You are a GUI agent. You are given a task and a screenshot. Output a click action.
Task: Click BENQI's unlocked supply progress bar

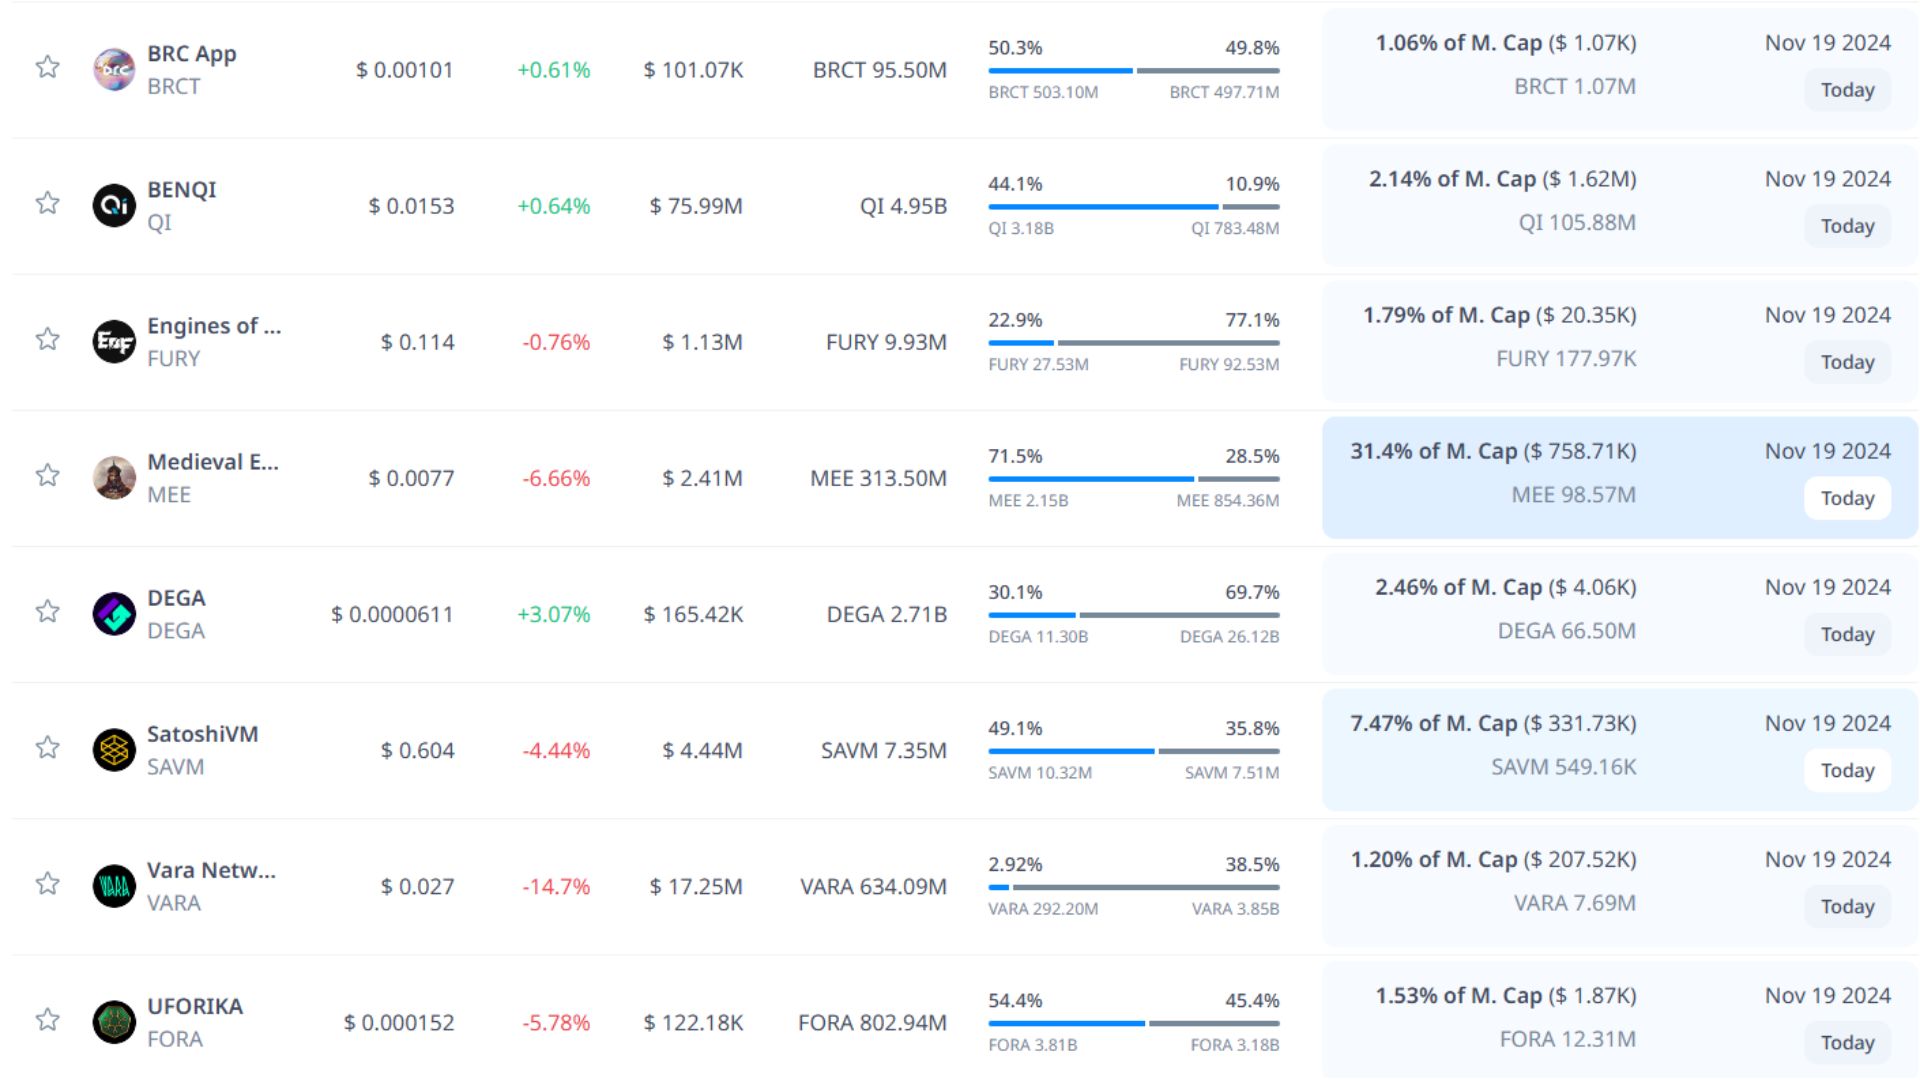(x=1103, y=207)
